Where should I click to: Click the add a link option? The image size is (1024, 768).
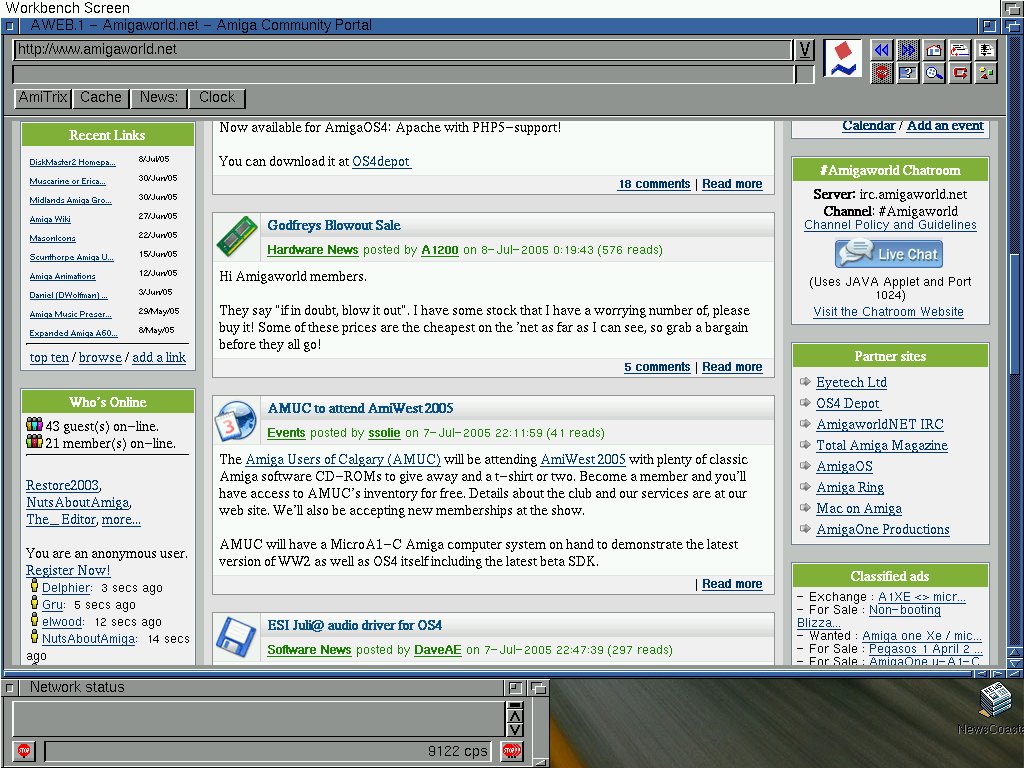[x=159, y=357]
